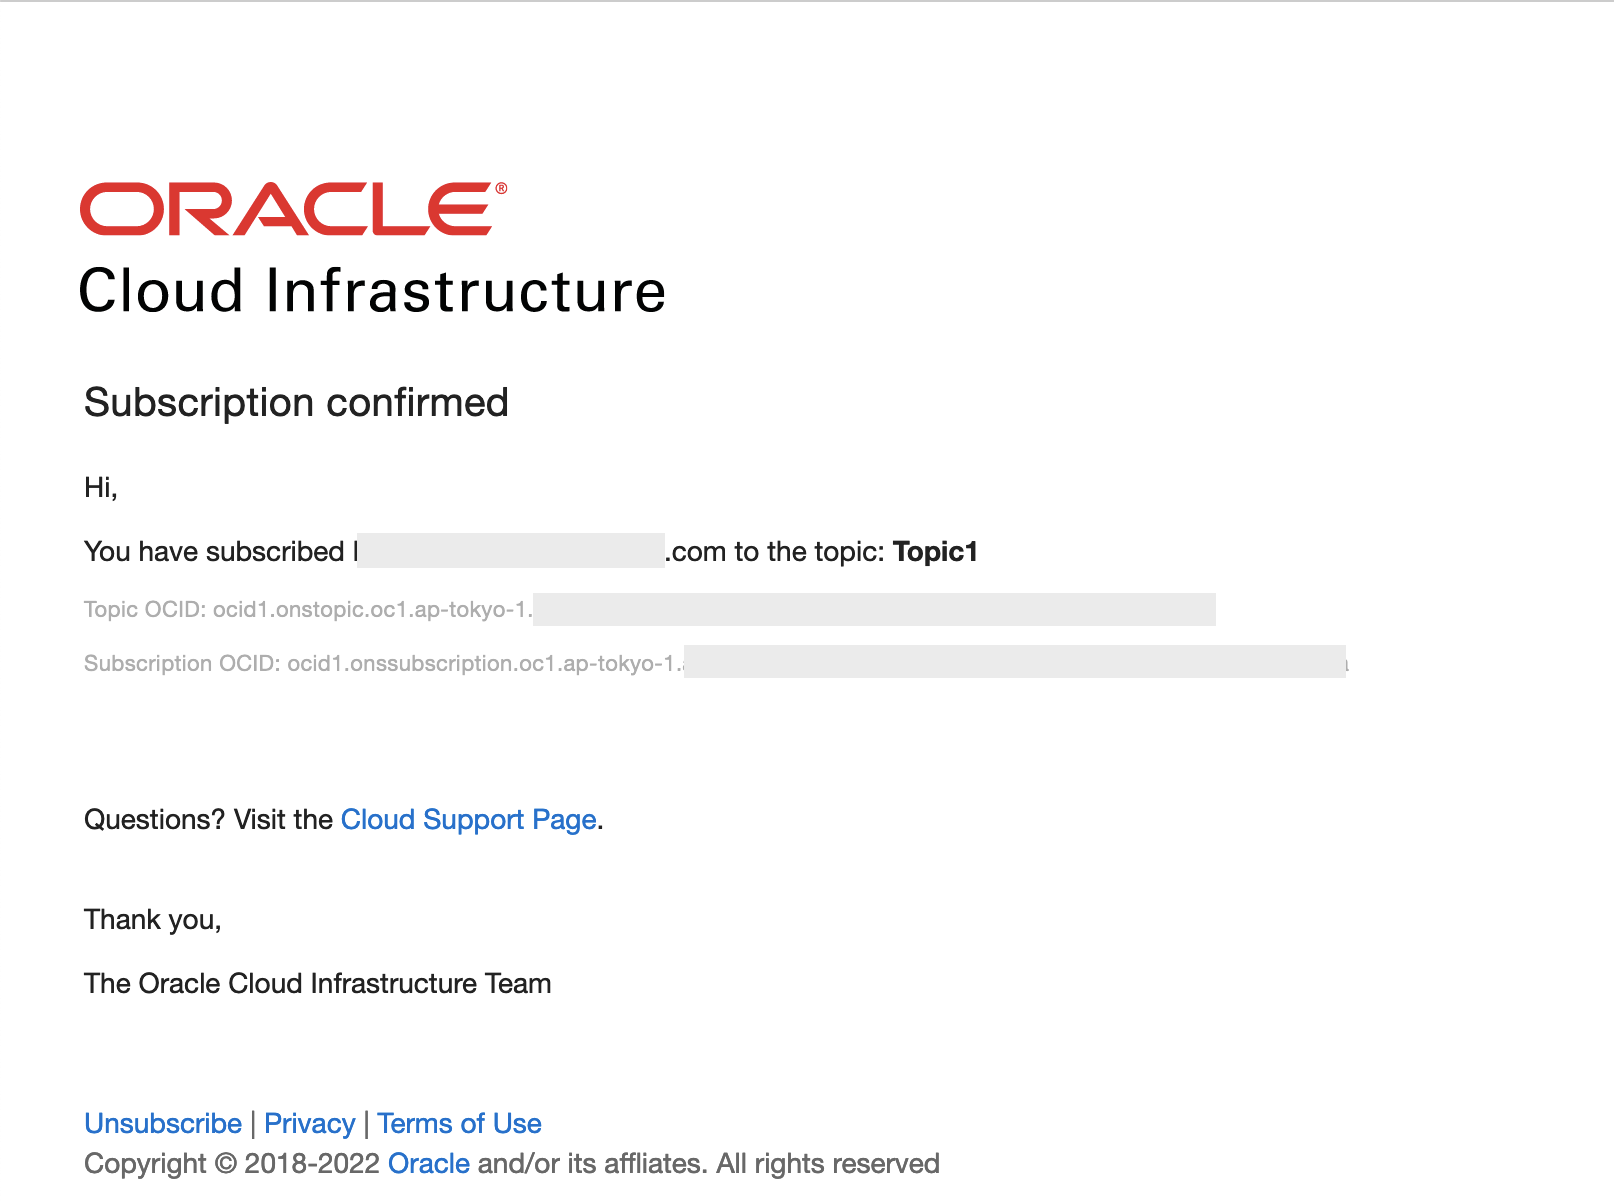Click The Oracle Cloud Infrastructure Team signature
Screen dimensions: 1614x1202
coord(318,984)
